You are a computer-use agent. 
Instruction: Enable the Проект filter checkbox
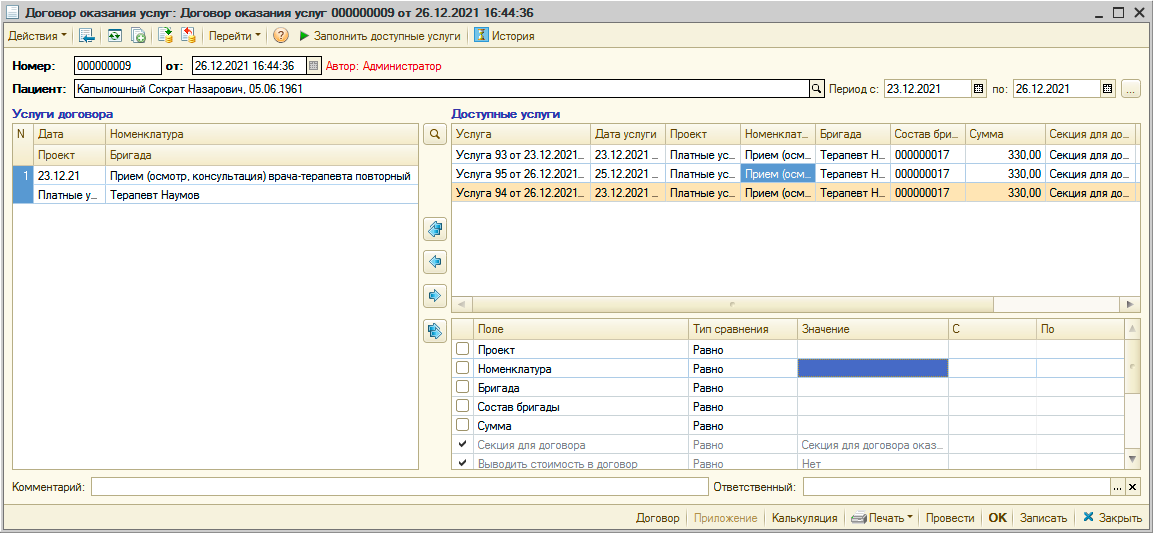point(462,350)
